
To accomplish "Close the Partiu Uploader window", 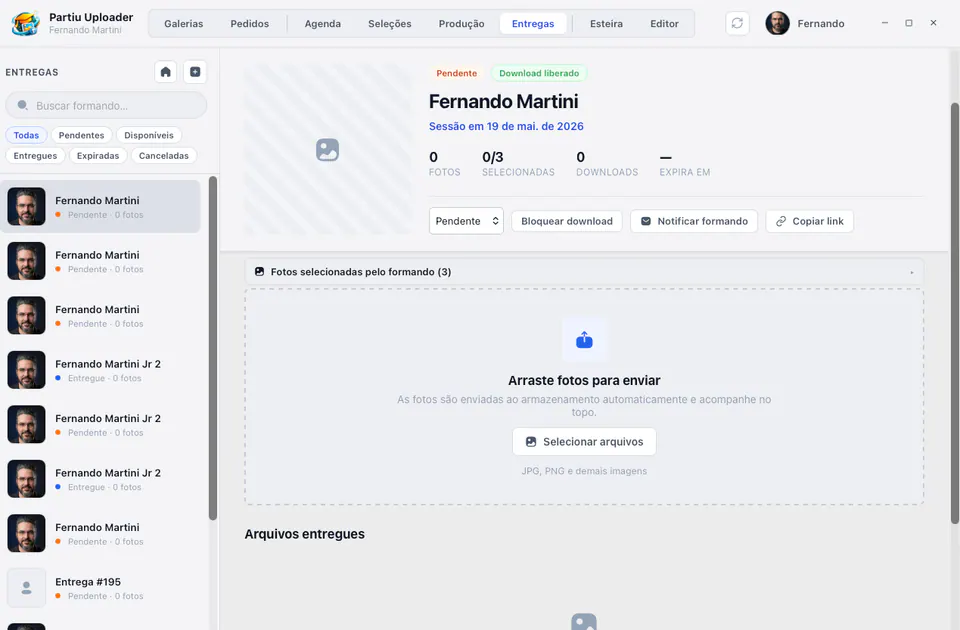I will 933,23.
